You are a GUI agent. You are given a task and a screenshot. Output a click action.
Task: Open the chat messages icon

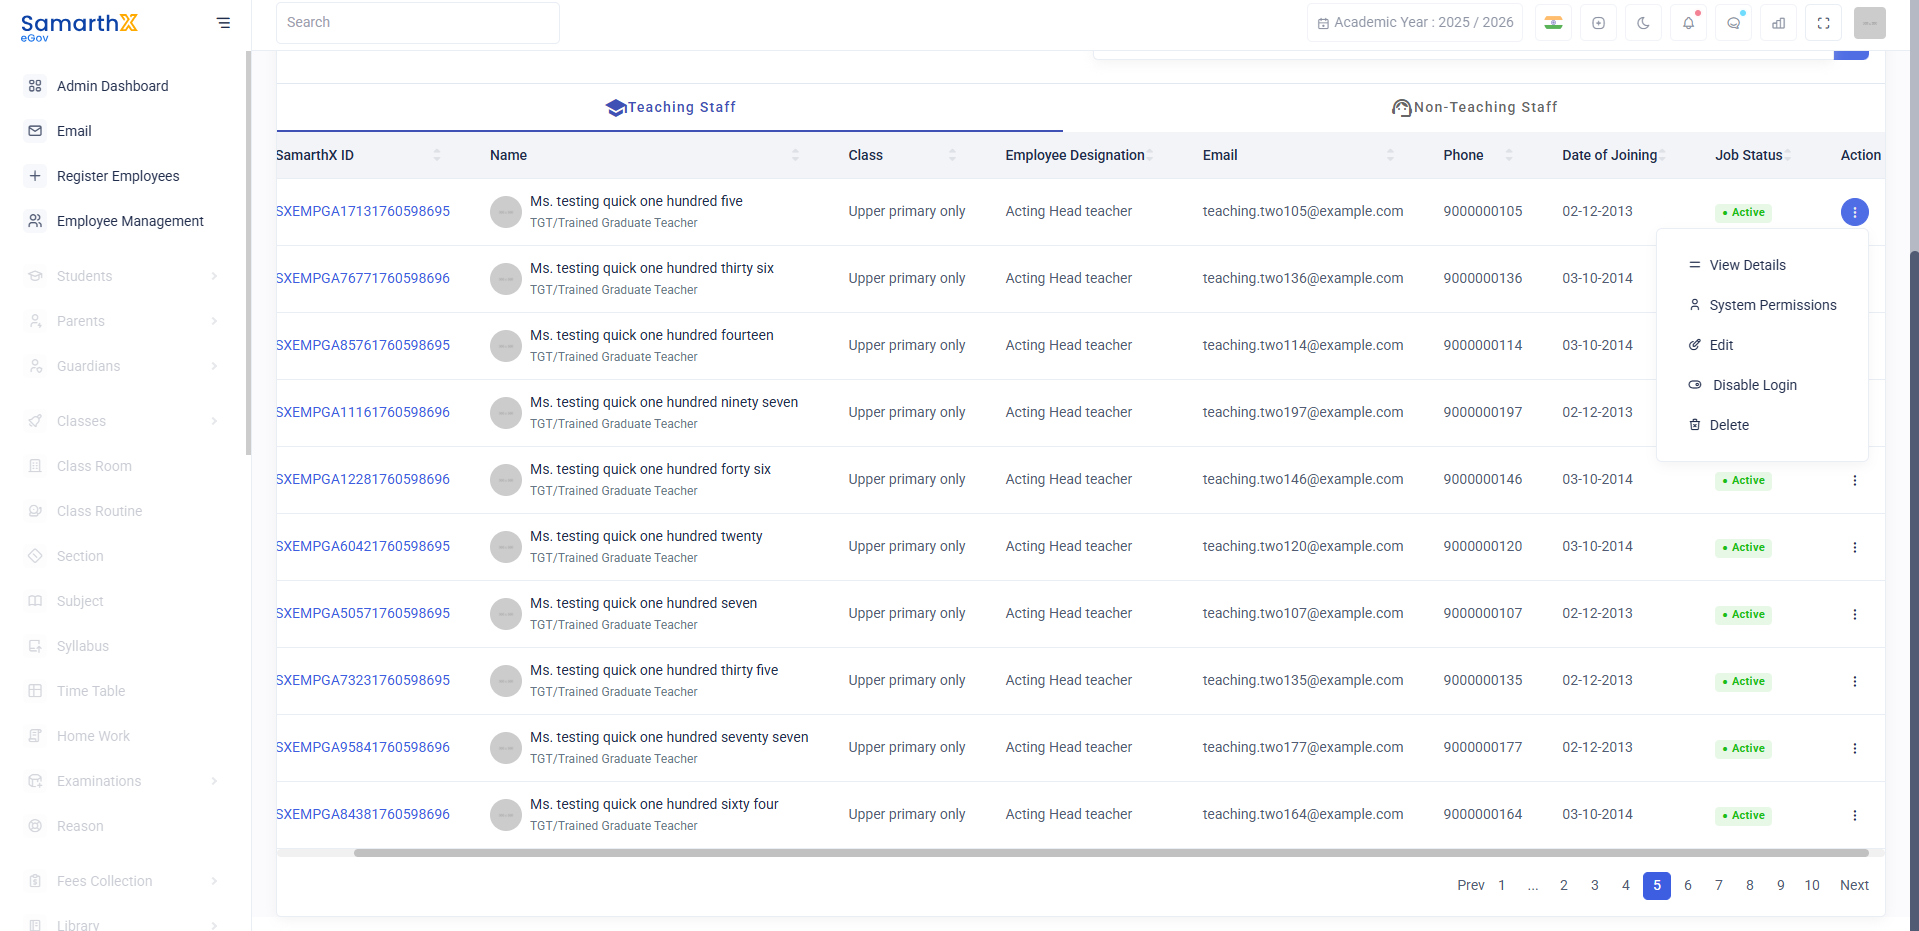pyautogui.click(x=1733, y=23)
